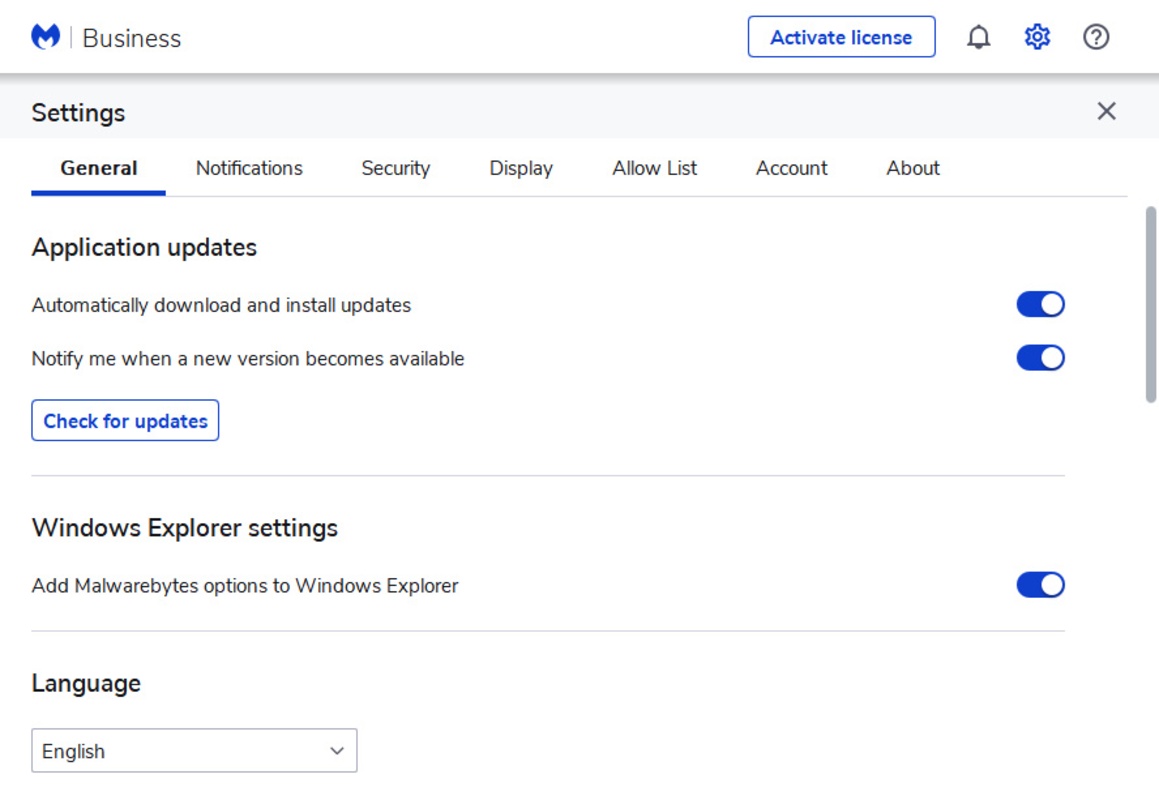
Task: Click the Activate license button
Action: (841, 37)
